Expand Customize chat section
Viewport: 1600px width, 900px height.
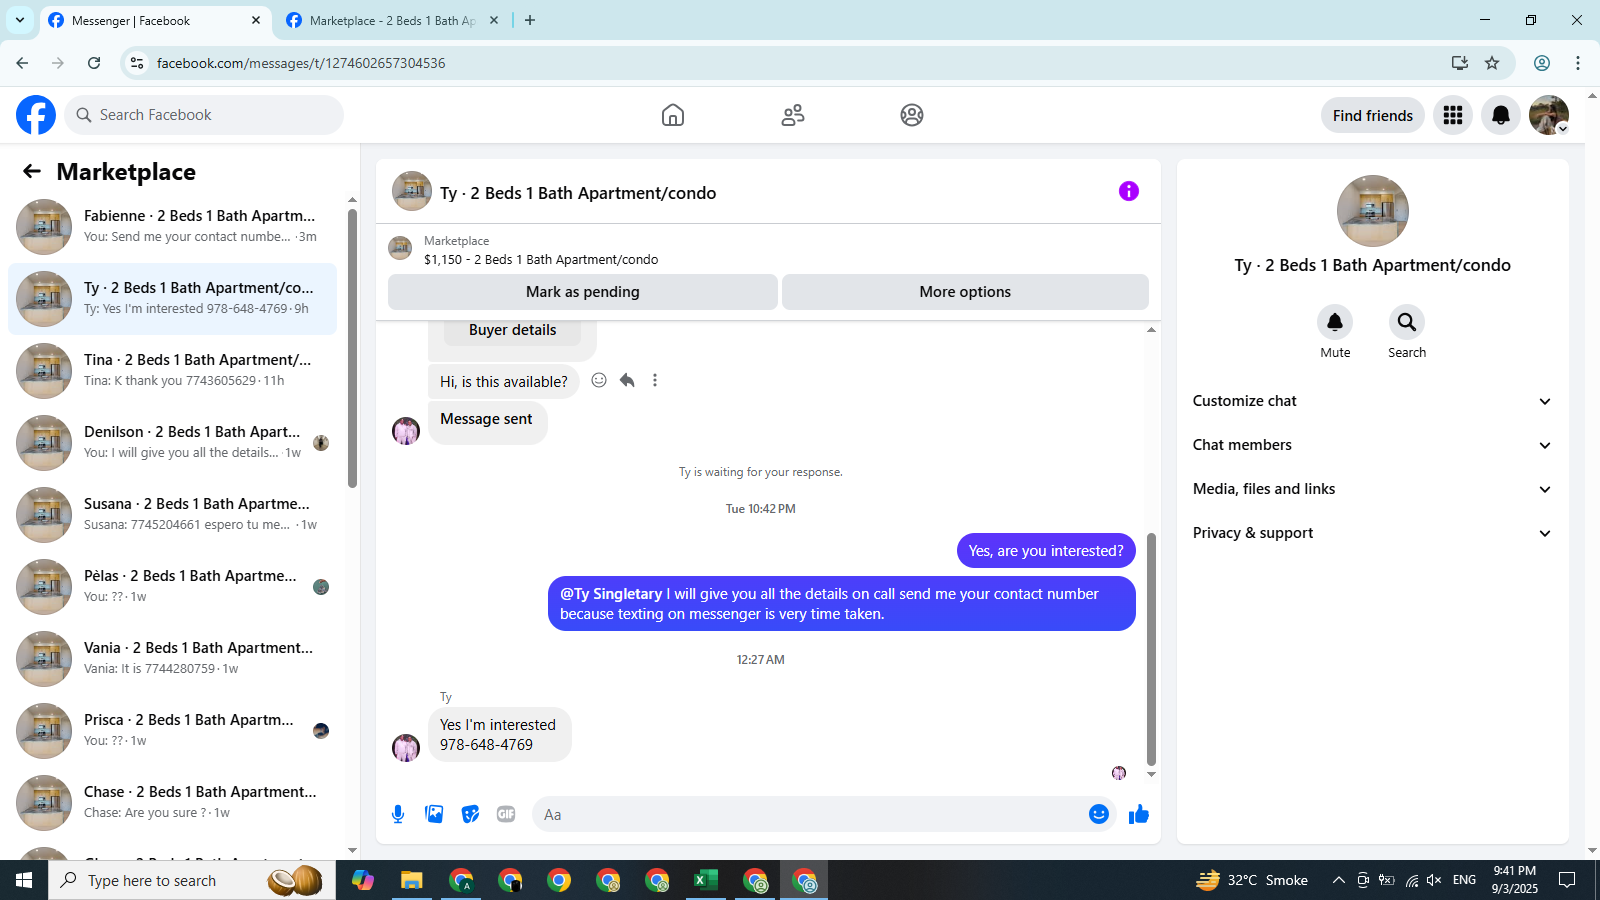[1372, 401]
